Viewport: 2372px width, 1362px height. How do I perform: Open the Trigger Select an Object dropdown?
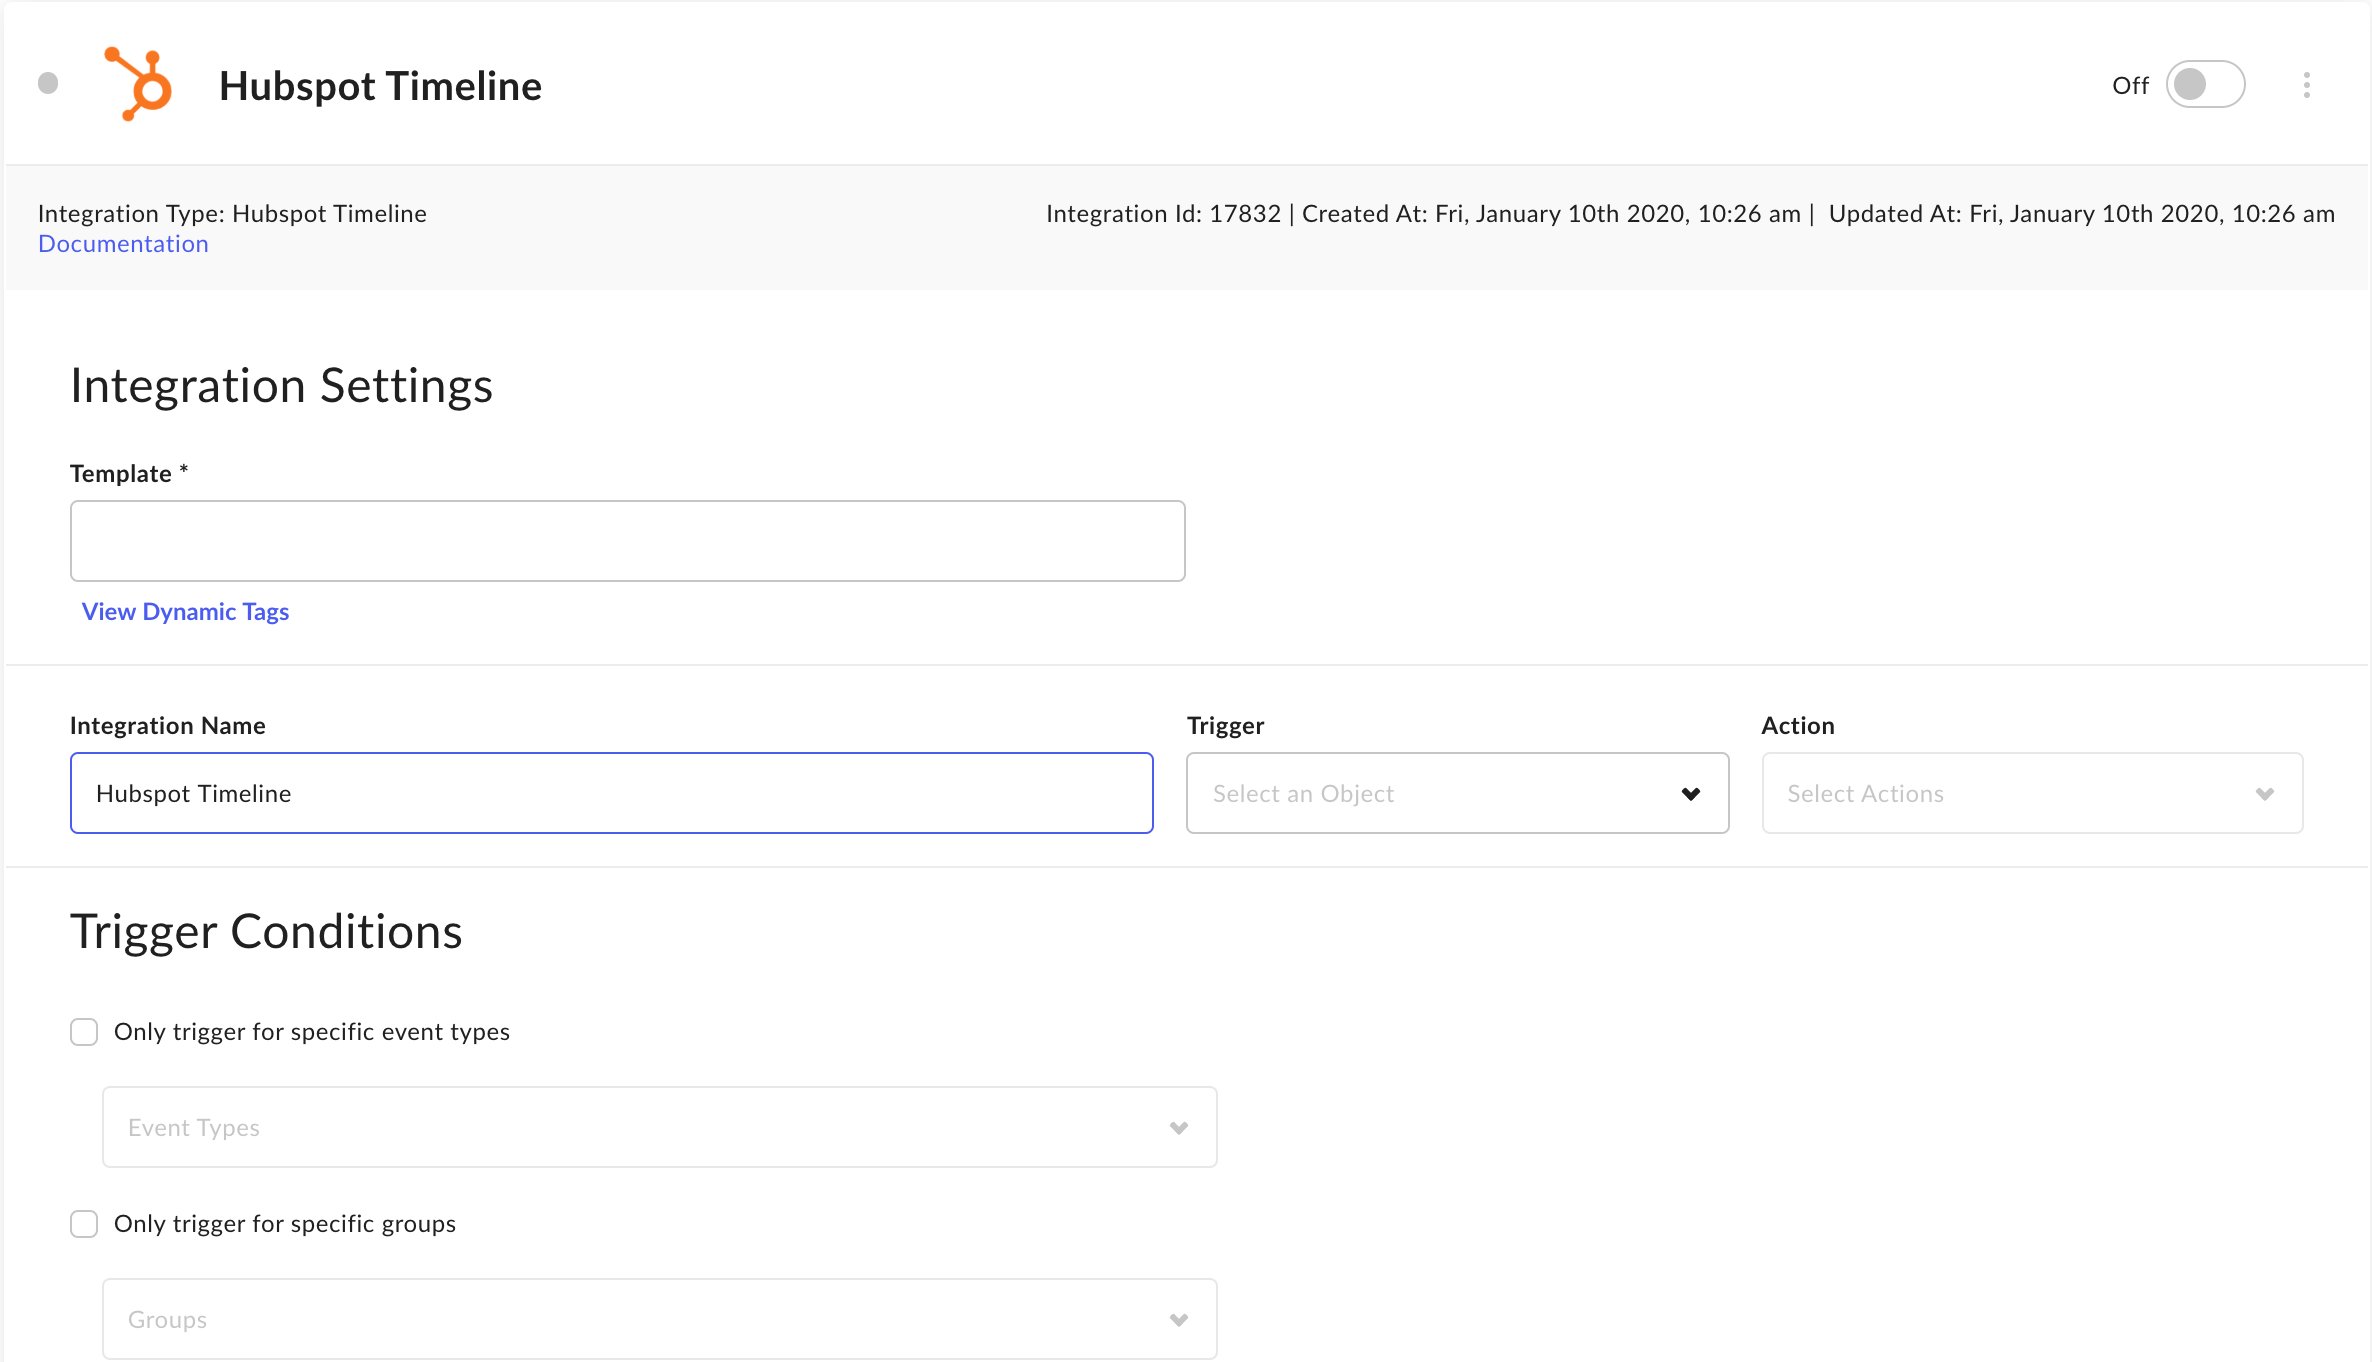[x=1457, y=793]
